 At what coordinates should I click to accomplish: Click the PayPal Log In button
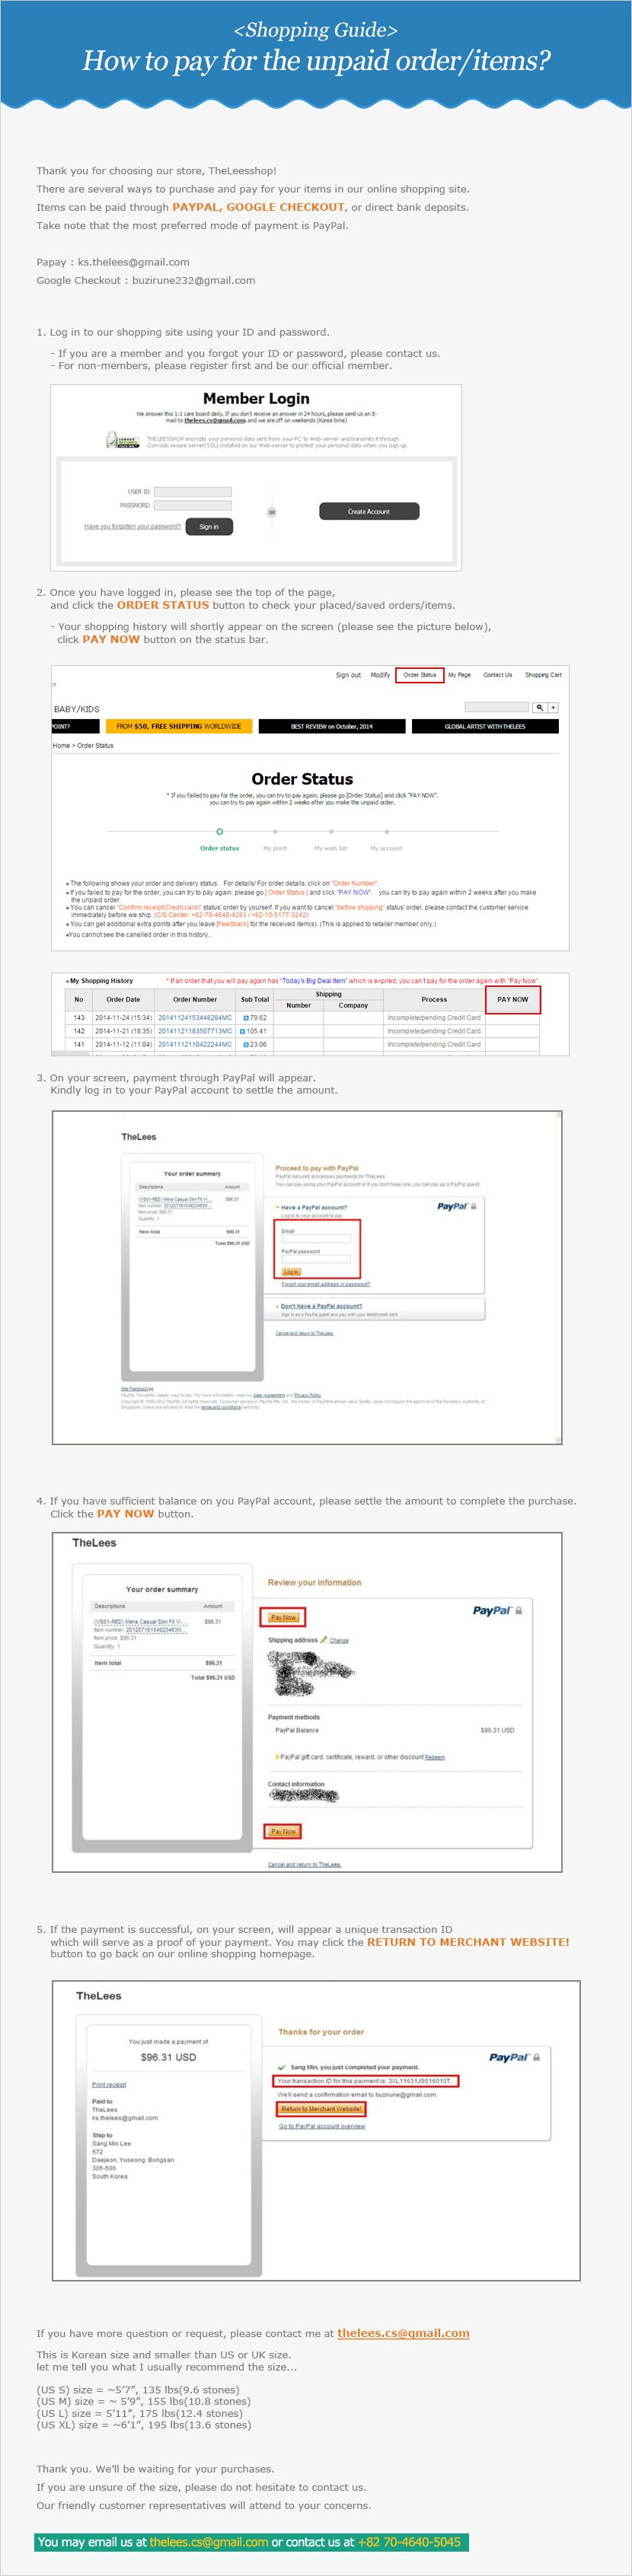[291, 1272]
